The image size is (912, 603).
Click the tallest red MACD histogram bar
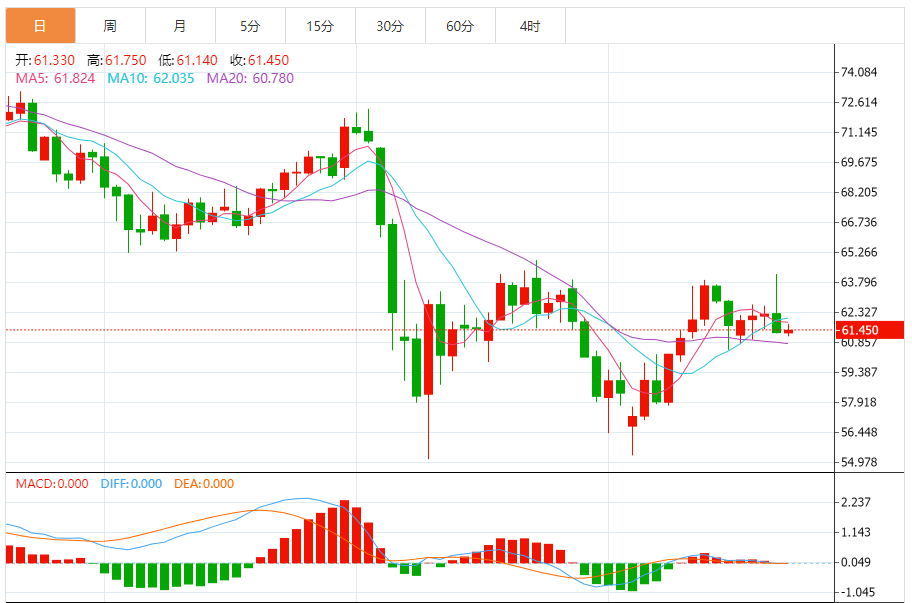click(344, 531)
